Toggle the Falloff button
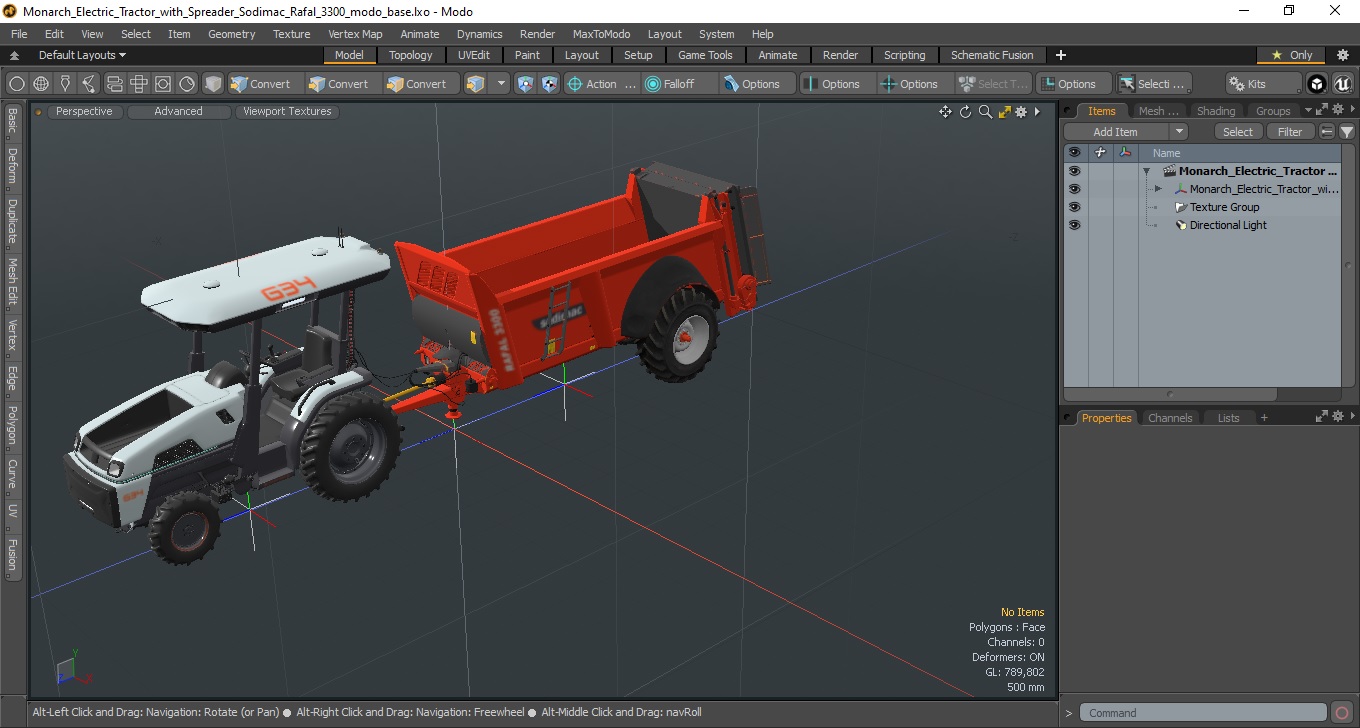The height and width of the screenshot is (728, 1360). point(679,84)
